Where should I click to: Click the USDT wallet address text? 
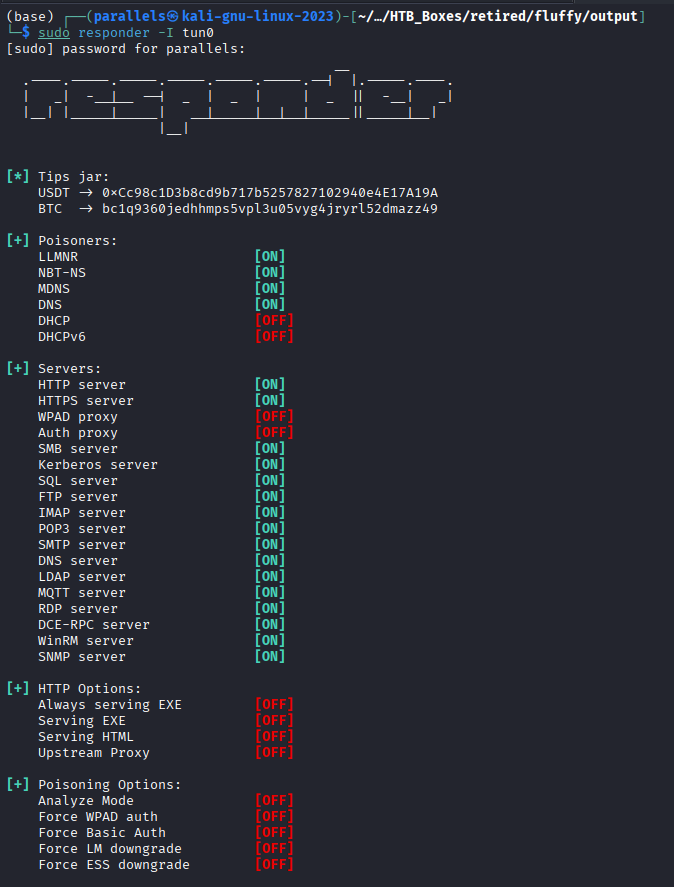(270, 193)
